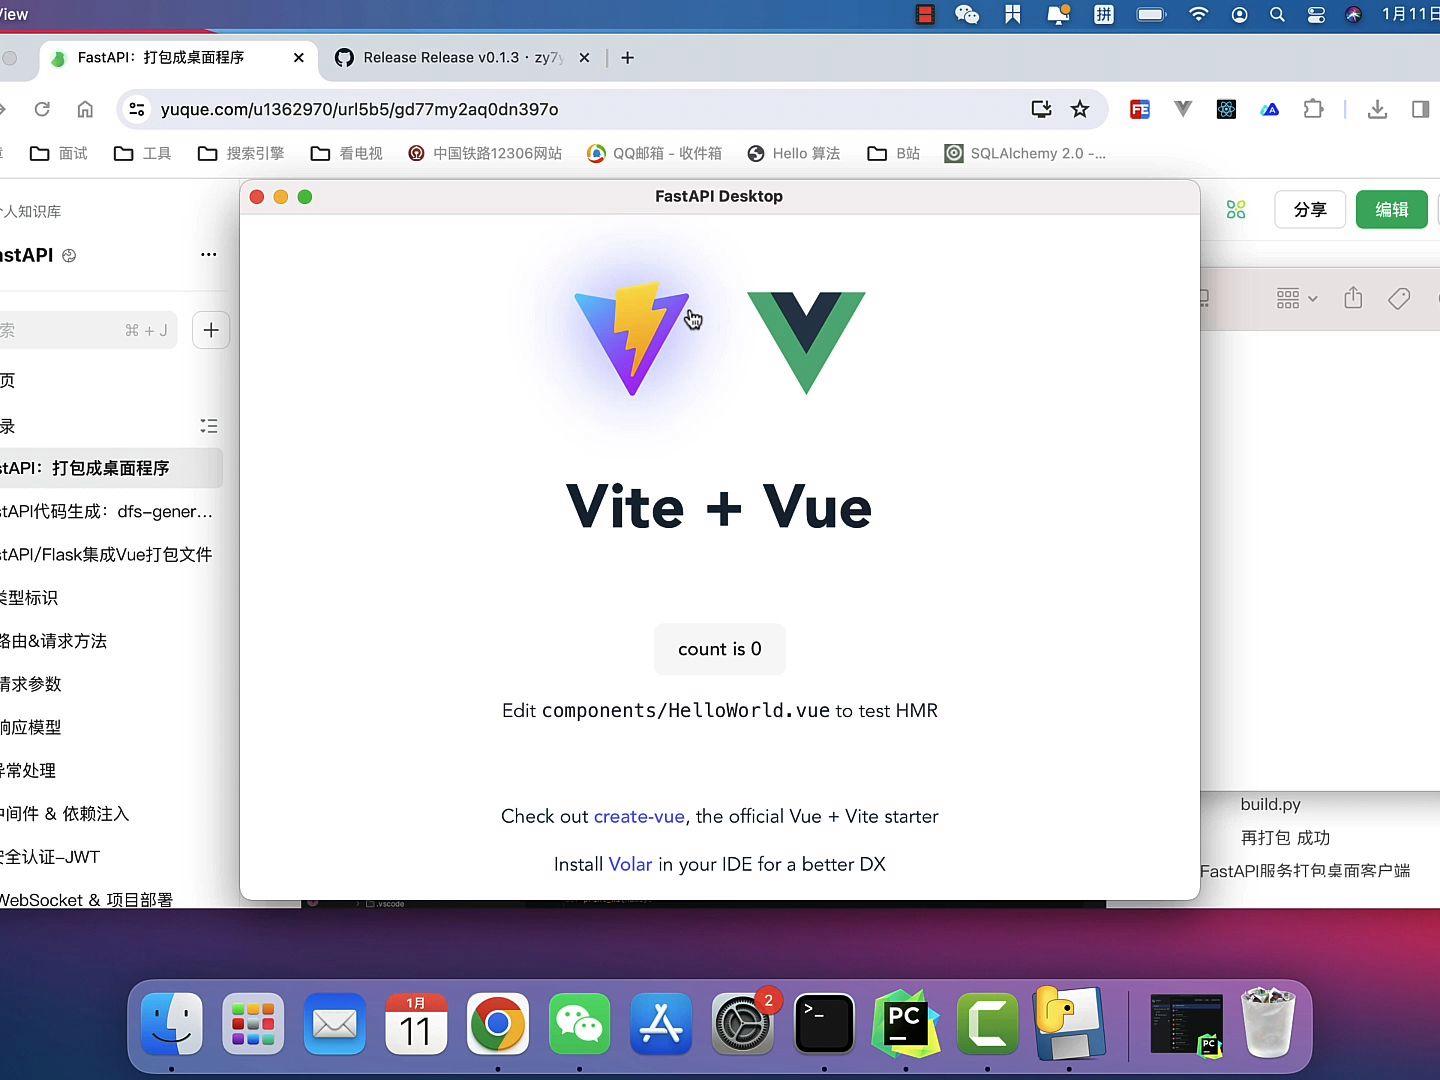Image resolution: width=1440 pixels, height=1080 pixels.
Task: Select '安全认证-JWT' in sidebar
Action: coord(50,857)
